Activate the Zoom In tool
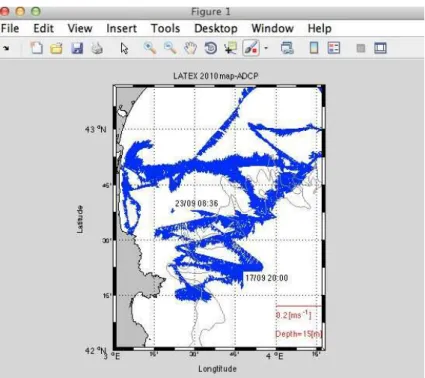Image resolution: width=425 pixels, height=378 pixels. [x=150, y=48]
